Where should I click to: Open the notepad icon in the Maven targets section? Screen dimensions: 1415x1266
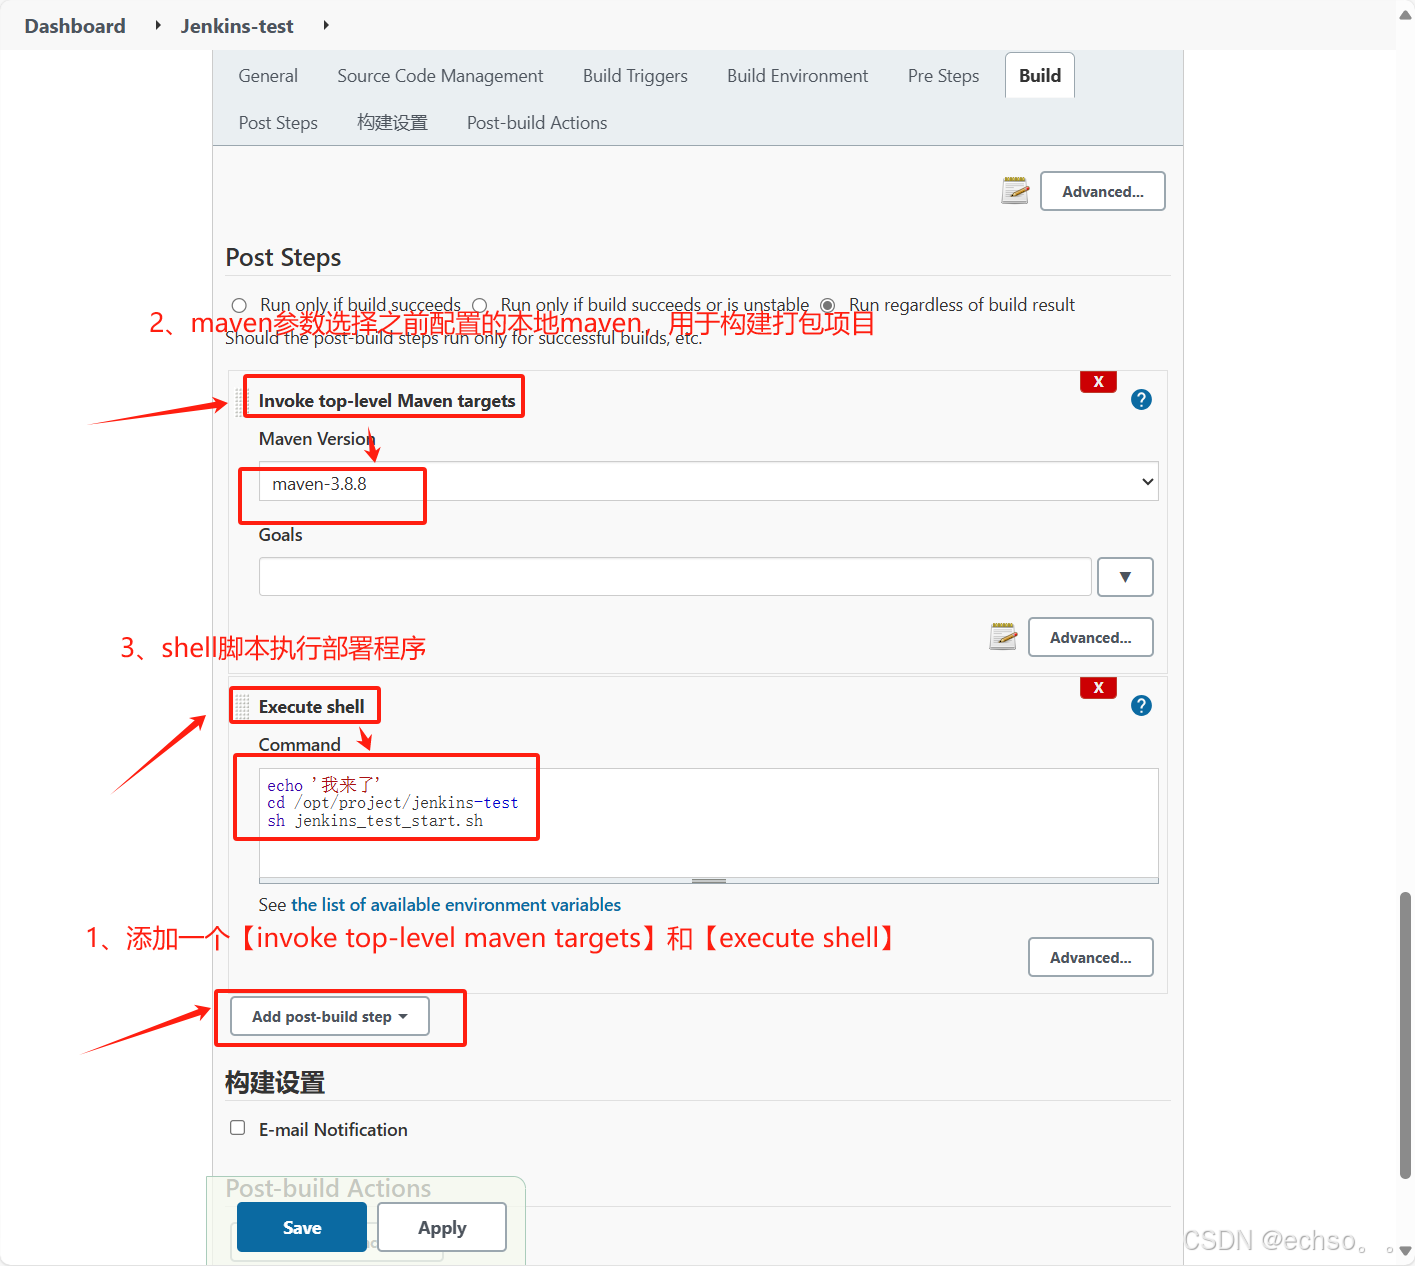click(1003, 636)
